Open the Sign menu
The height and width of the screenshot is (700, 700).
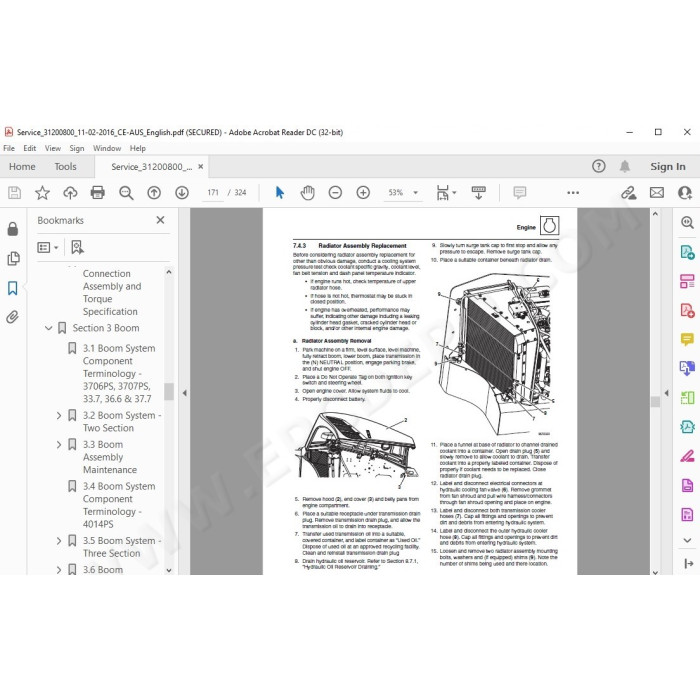pos(77,148)
